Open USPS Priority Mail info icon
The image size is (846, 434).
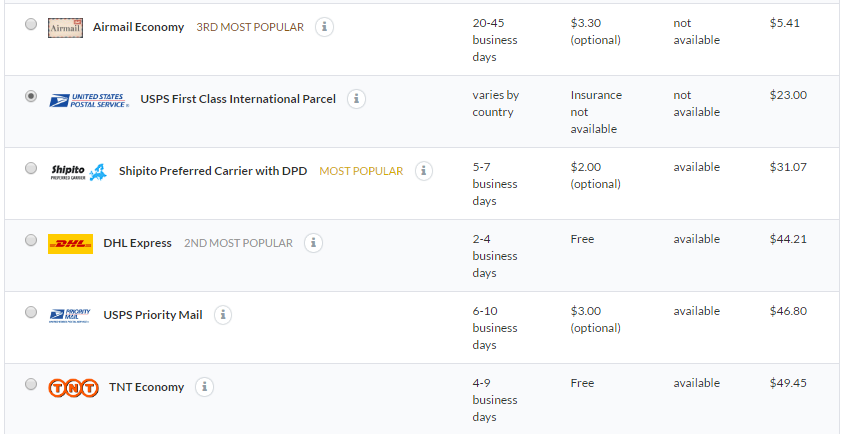click(x=223, y=315)
